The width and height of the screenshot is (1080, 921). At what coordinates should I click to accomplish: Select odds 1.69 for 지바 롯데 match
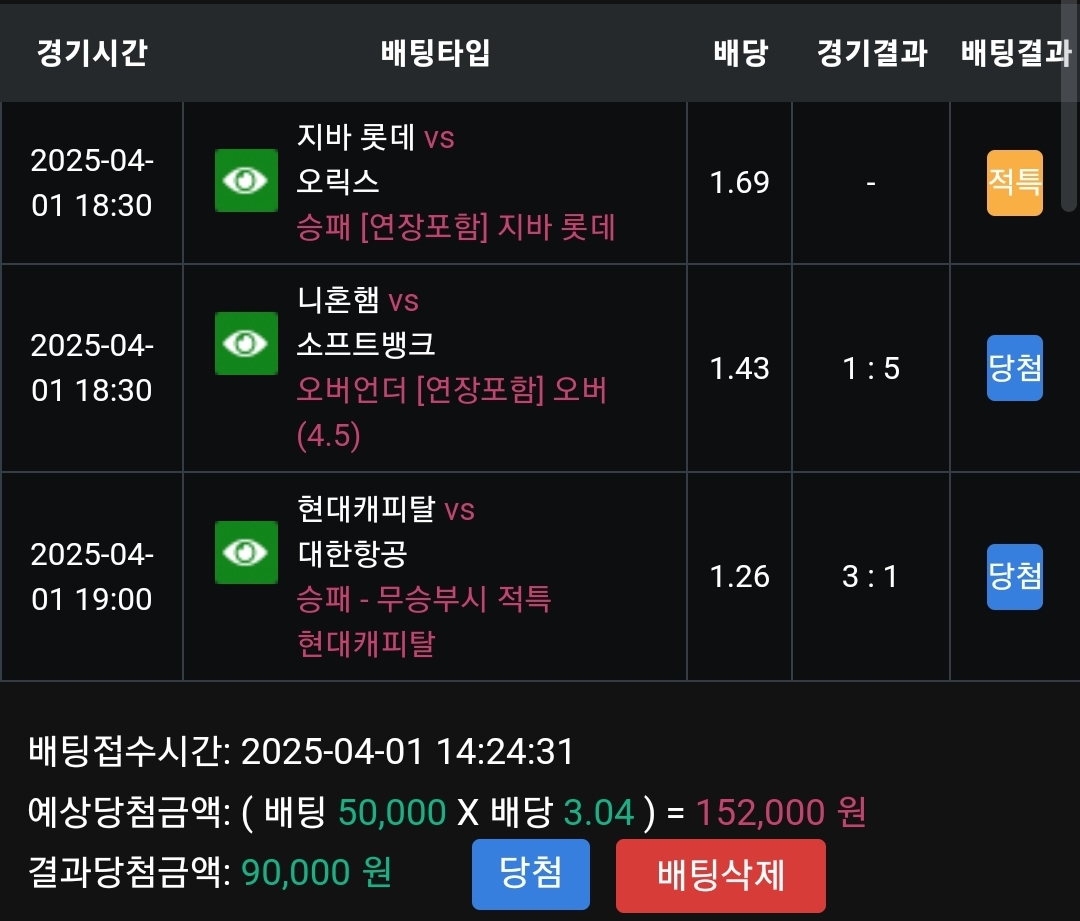[740, 183]
